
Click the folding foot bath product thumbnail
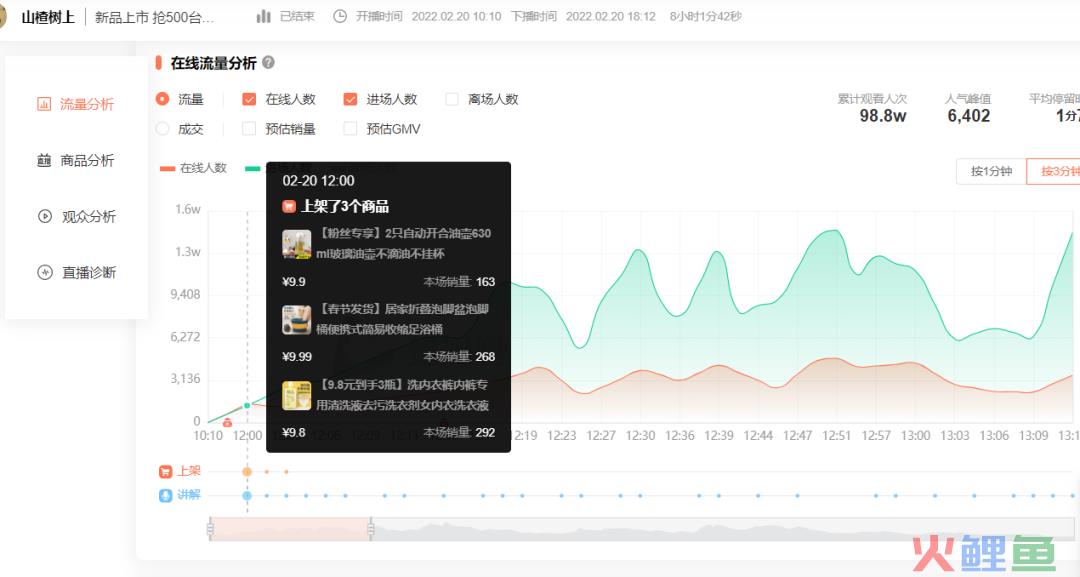tap(297, 320)
